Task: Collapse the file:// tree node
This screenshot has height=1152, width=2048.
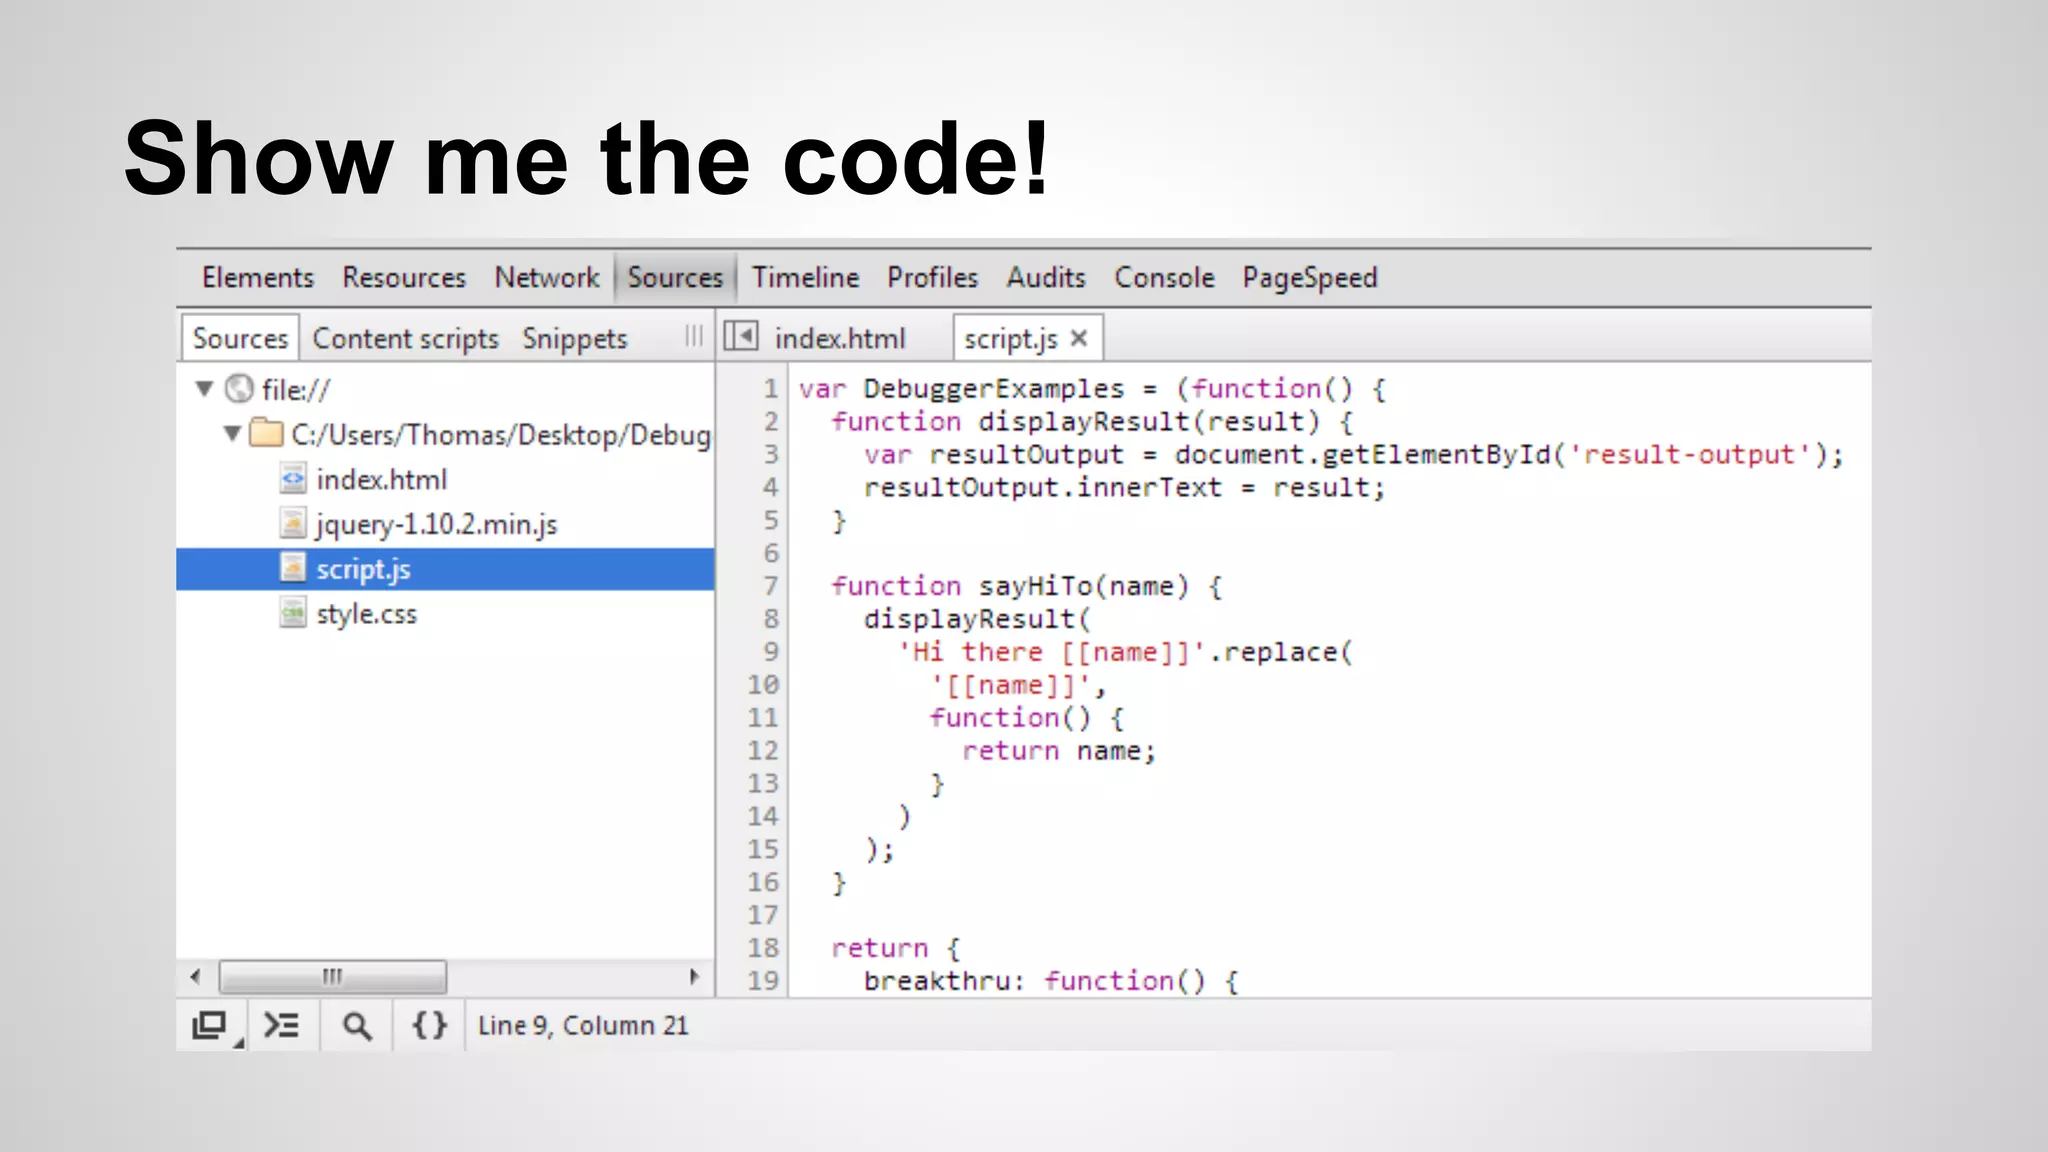Action: (x=205, y=388)
